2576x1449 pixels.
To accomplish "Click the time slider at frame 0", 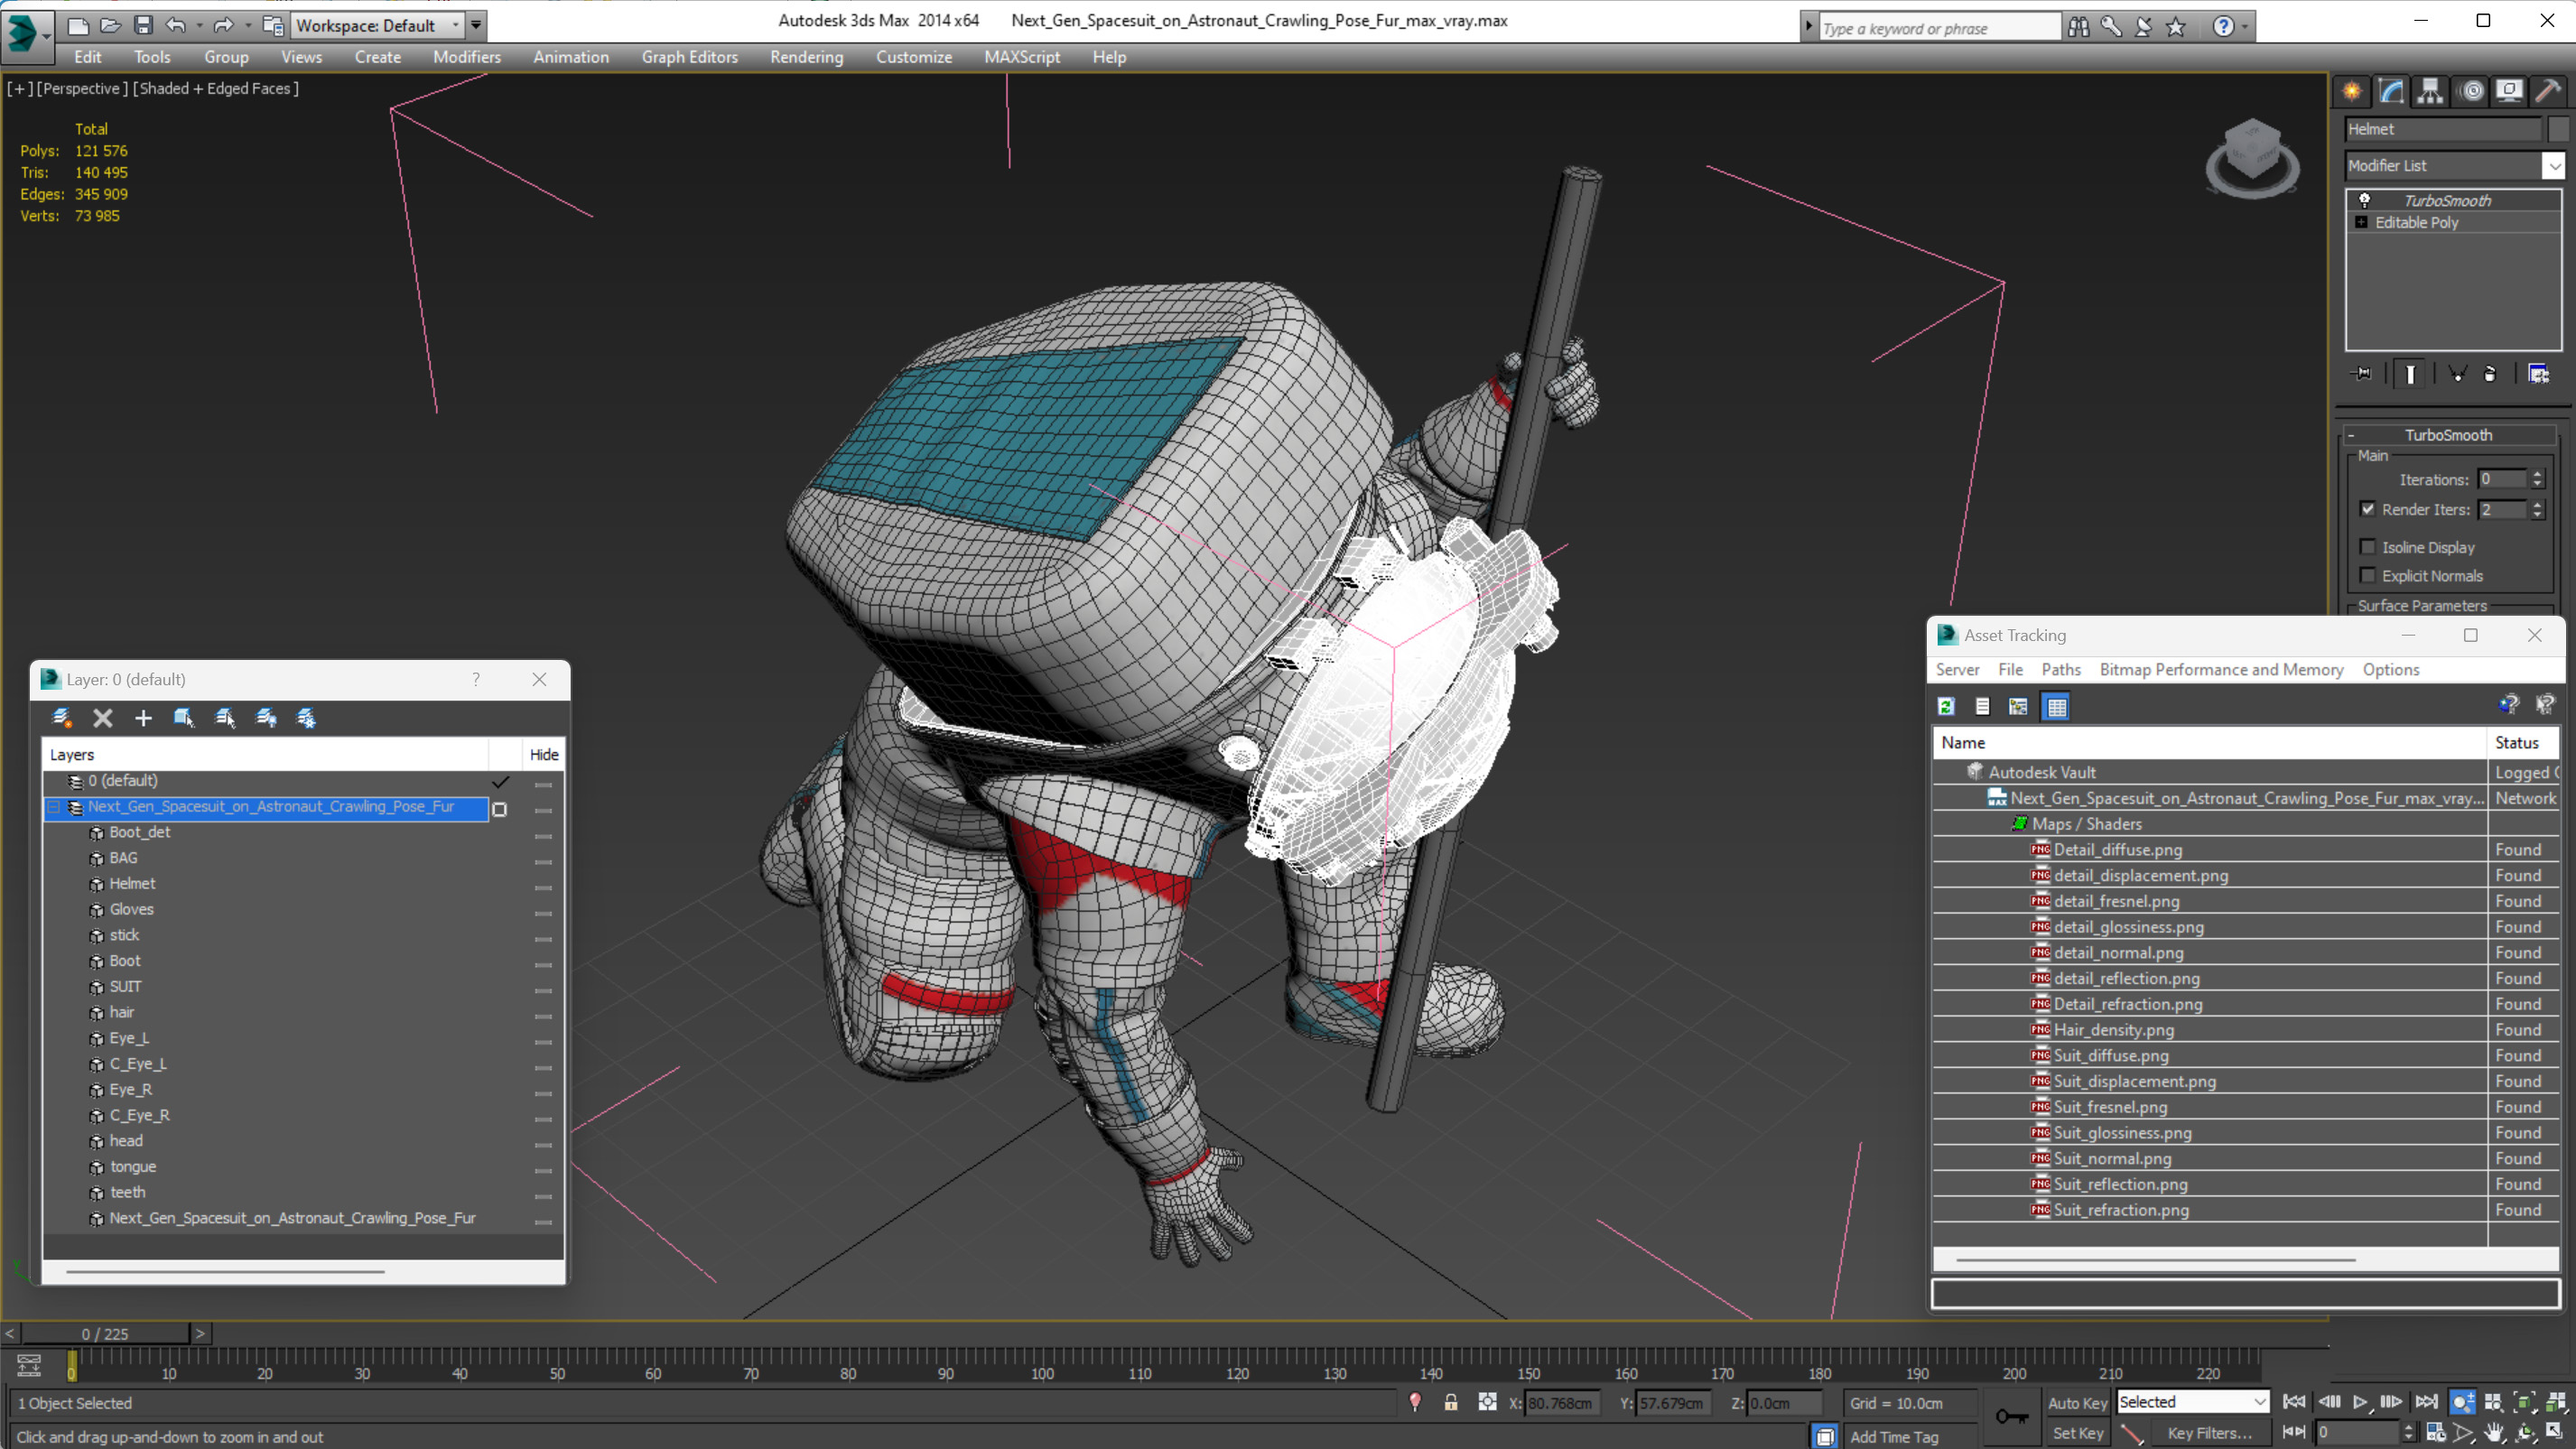I will tap(105, 1334).
